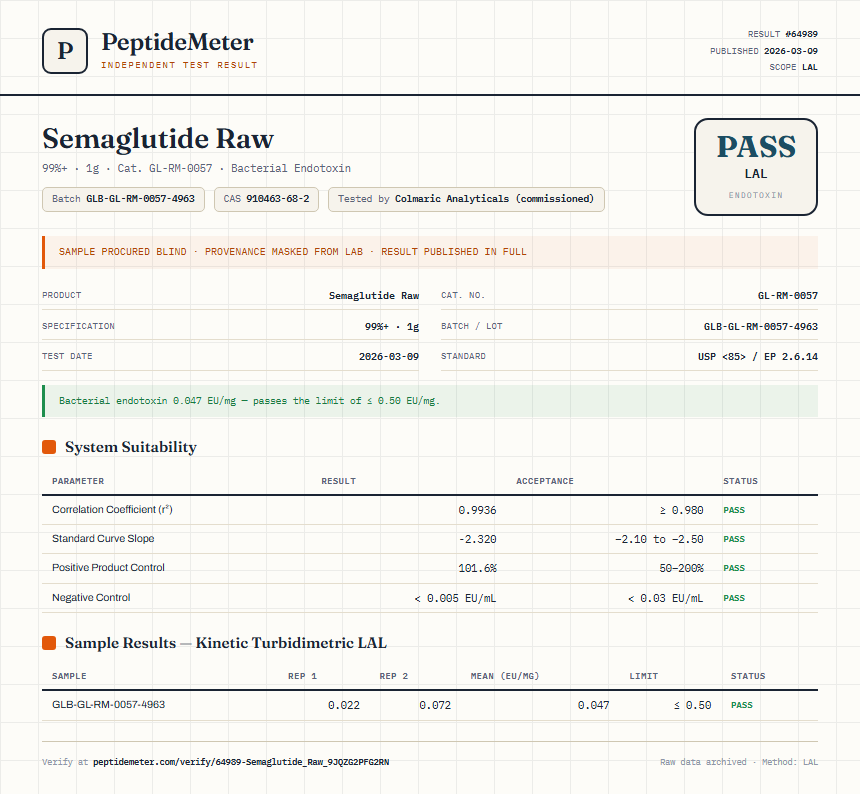The width and height of the screenshot is (860, 794).
Task: Click the Correlation Coefficient (r²) row label
Action: click(x=112, y=509)
